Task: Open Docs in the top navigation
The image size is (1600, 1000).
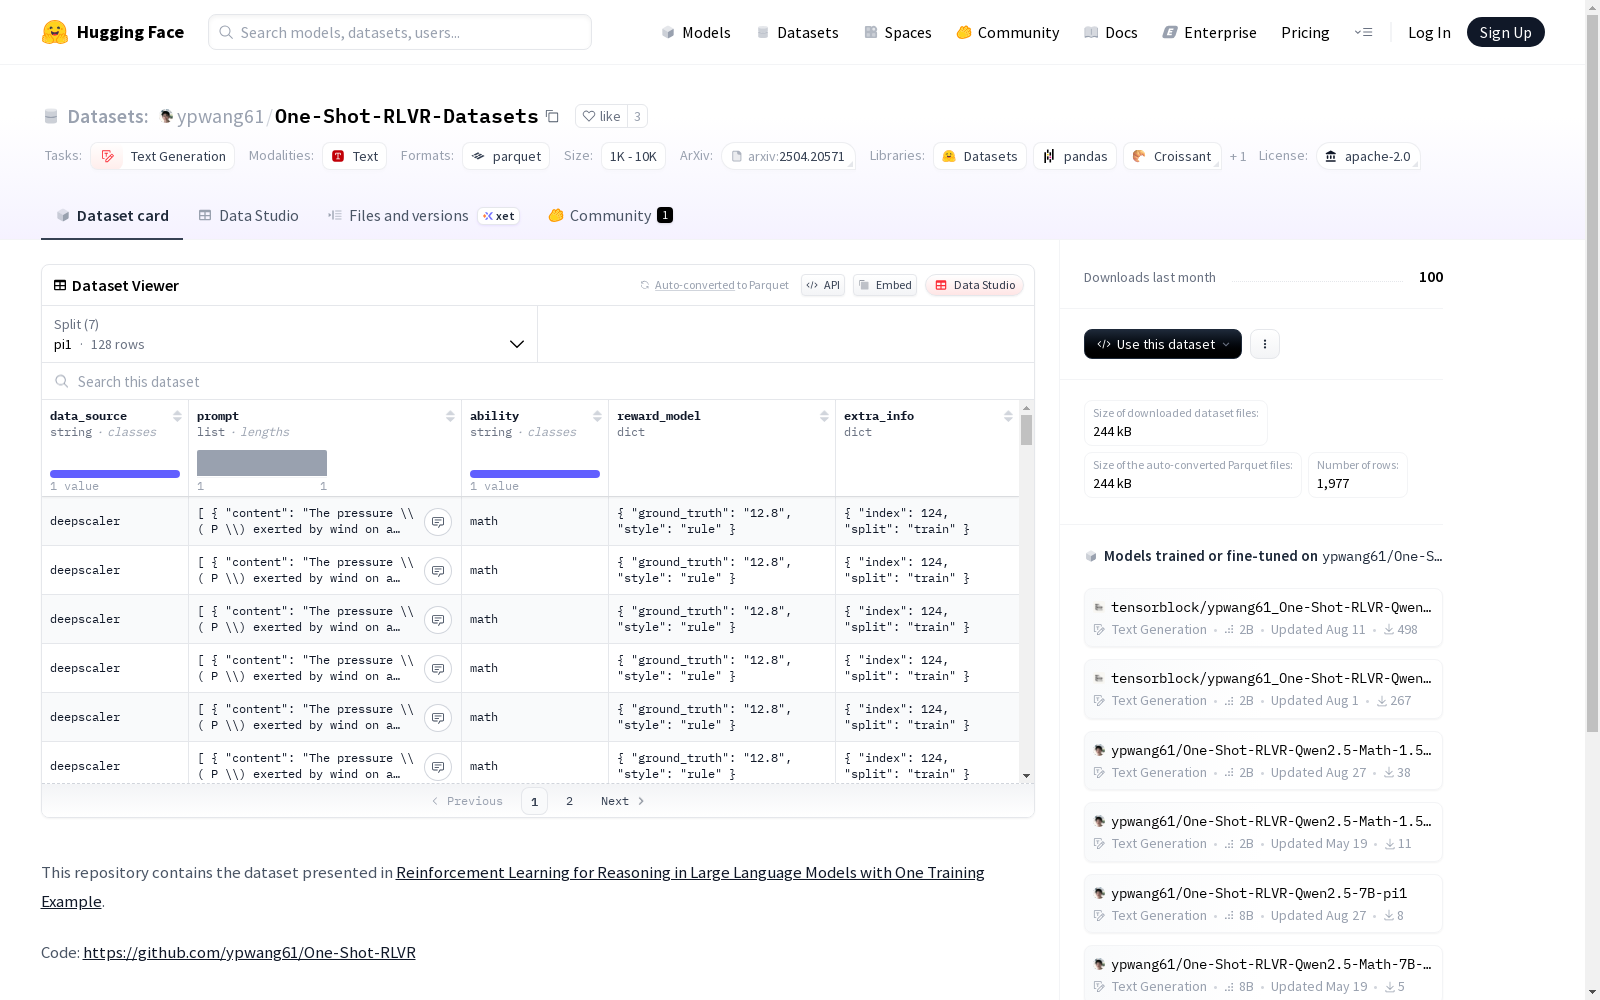Action: [1111, 32]
